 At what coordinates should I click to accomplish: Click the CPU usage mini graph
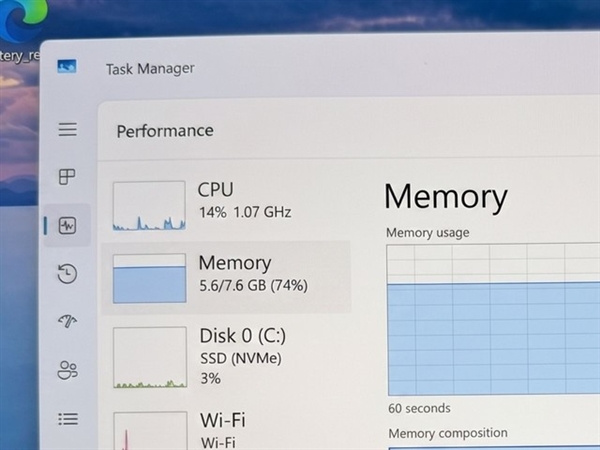pos(149,205)
